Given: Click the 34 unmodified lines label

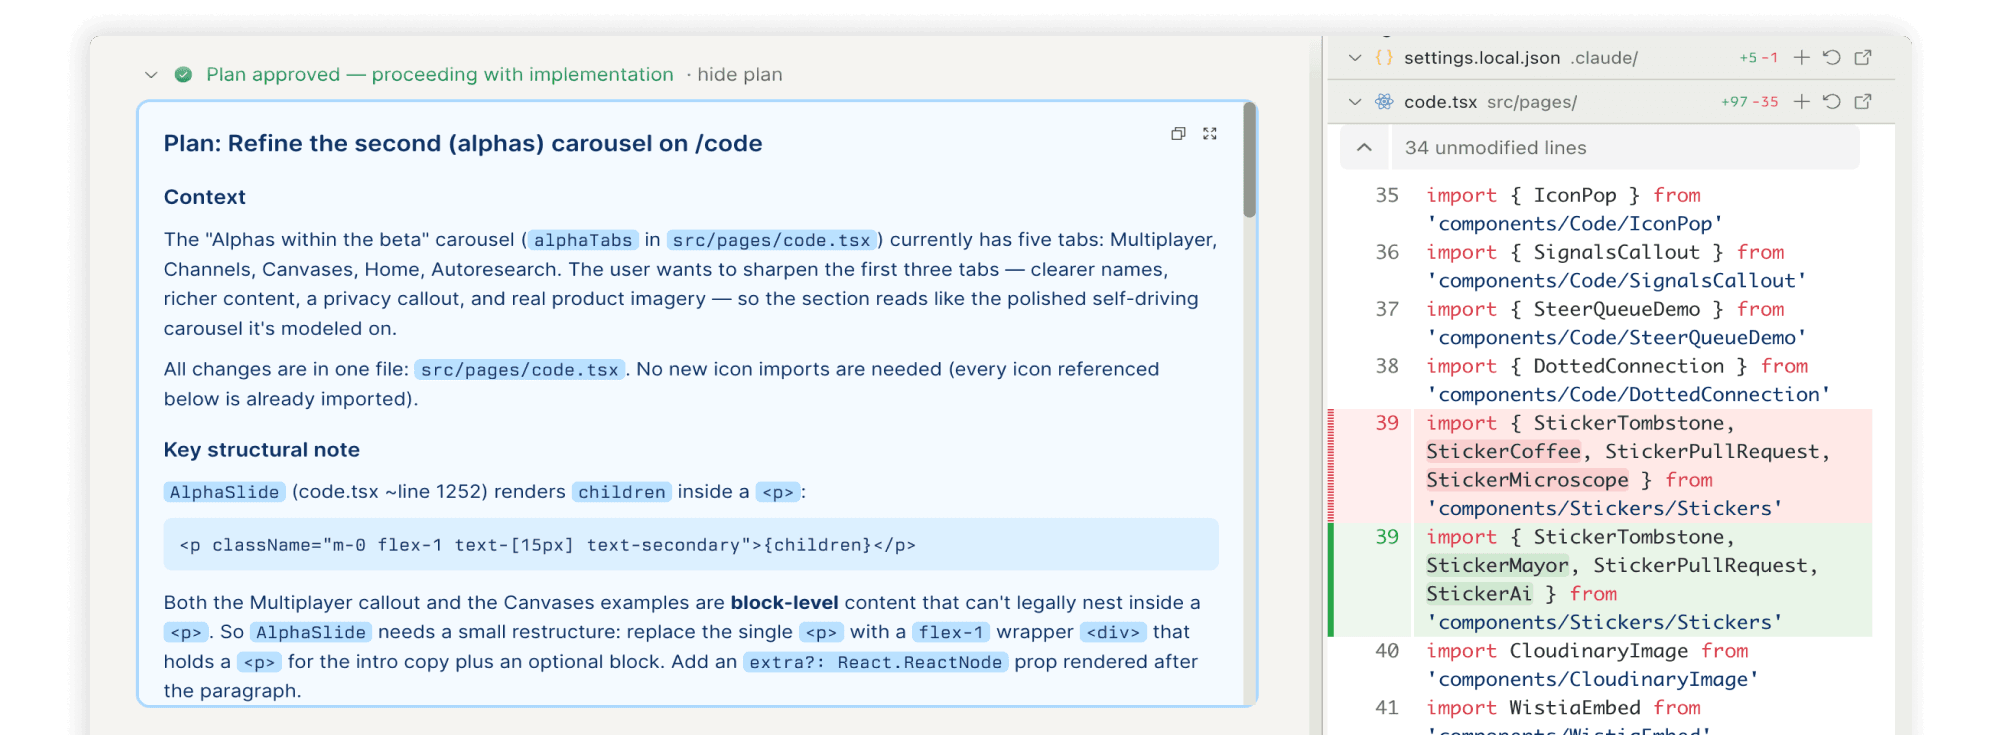Looking at the screenshot, I should [x=1495, y=148].
